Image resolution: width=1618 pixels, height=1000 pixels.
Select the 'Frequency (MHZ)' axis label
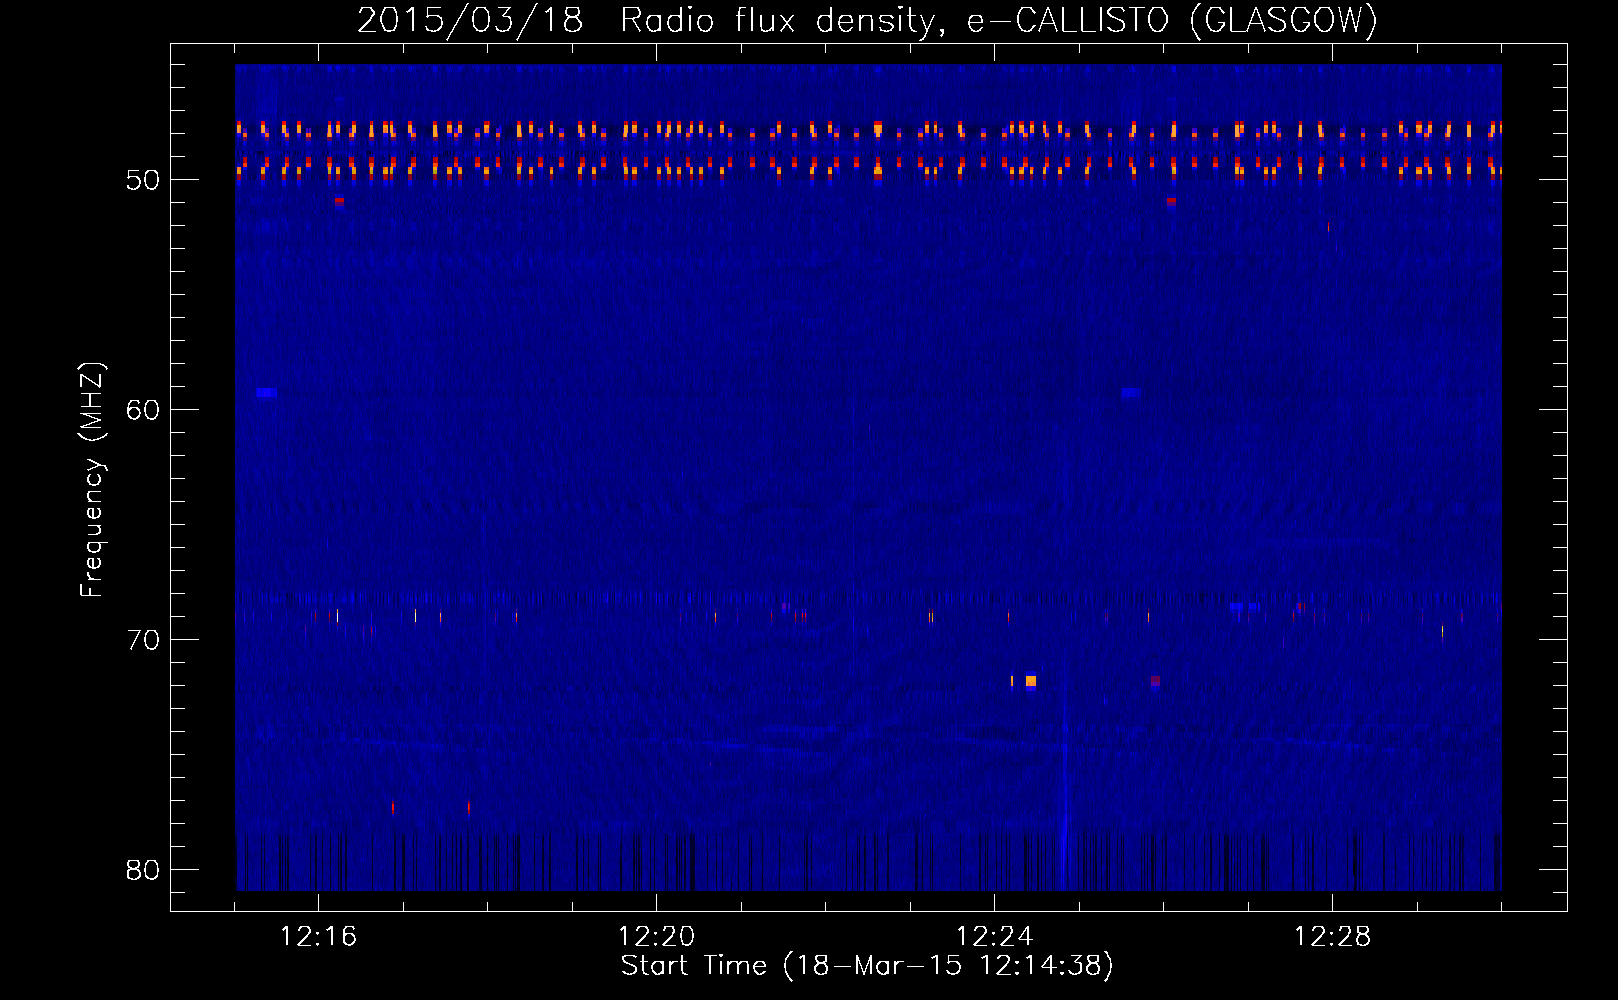pos(92,479)
